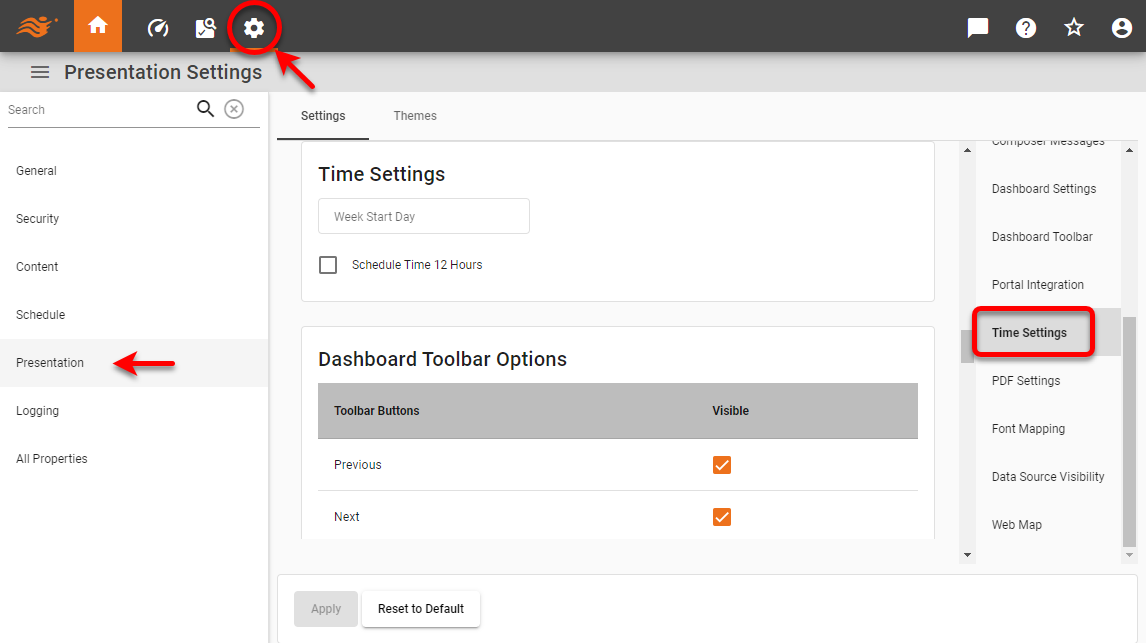Open the Week Start Day dropdown

(x=423, y=216)
